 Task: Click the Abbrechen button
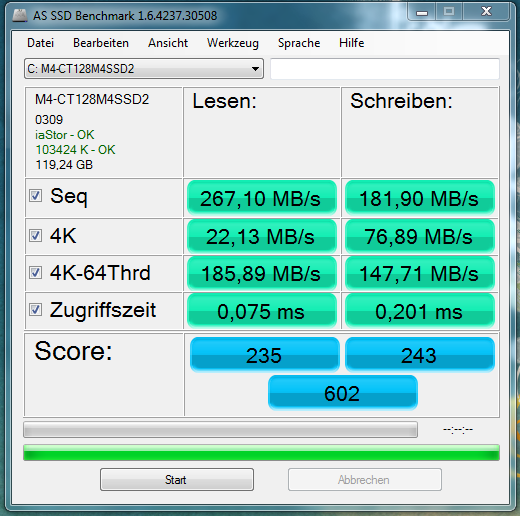click(x=365, y=480)
